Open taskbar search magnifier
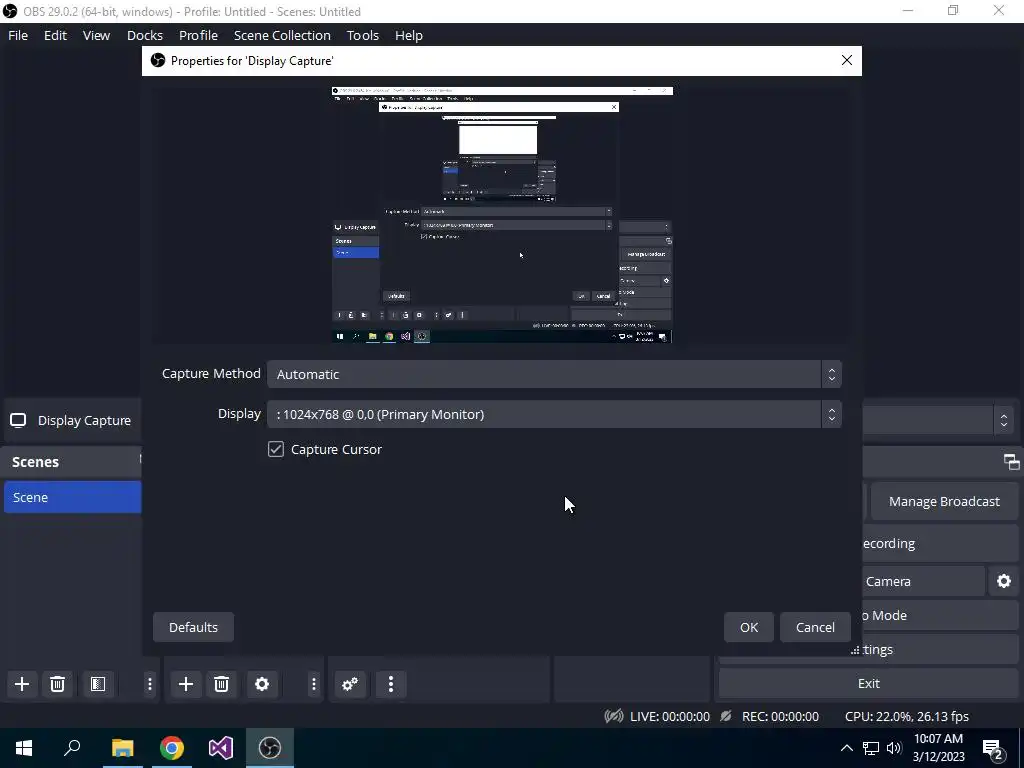The width and height of the screenshot is (1024, 768). [72, 748]
